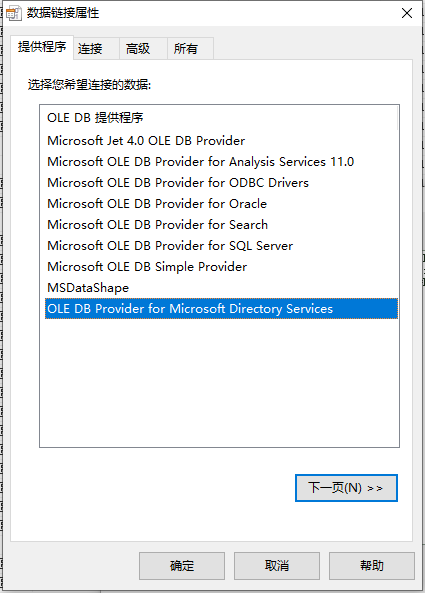
Task: Click the Data Link Properties title icon
Action: point(14,13)
